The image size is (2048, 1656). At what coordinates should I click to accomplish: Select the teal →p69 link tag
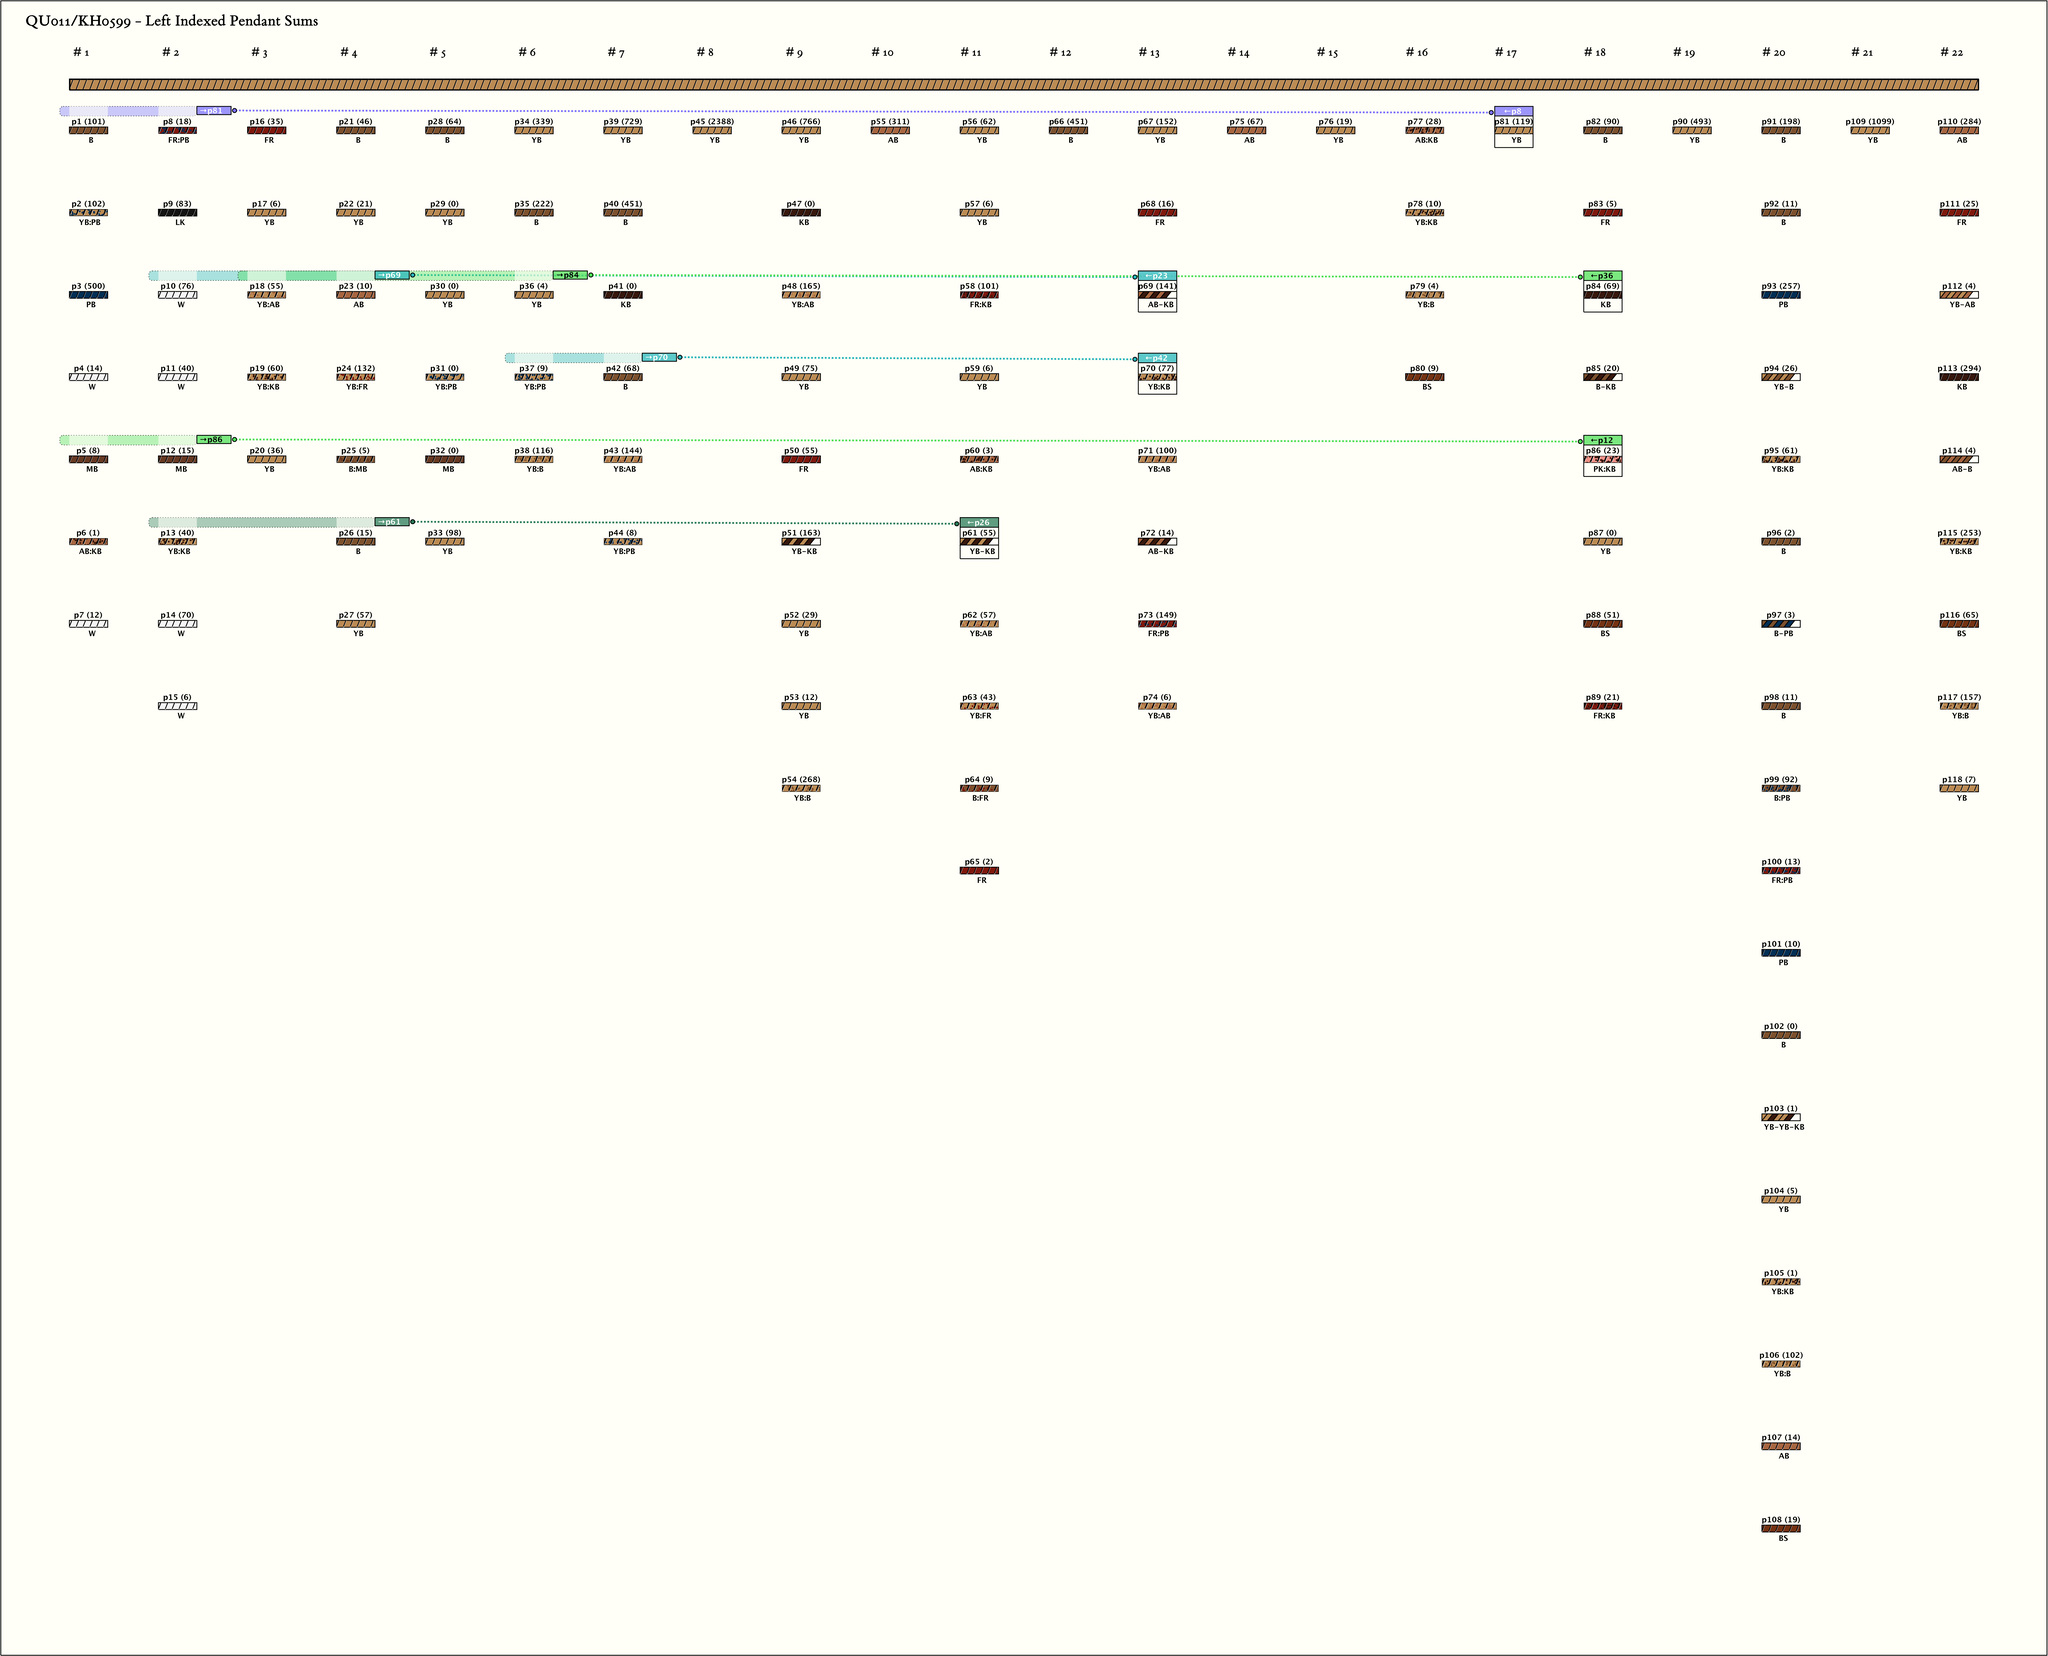pyautogui.click(x=392, y=275)
